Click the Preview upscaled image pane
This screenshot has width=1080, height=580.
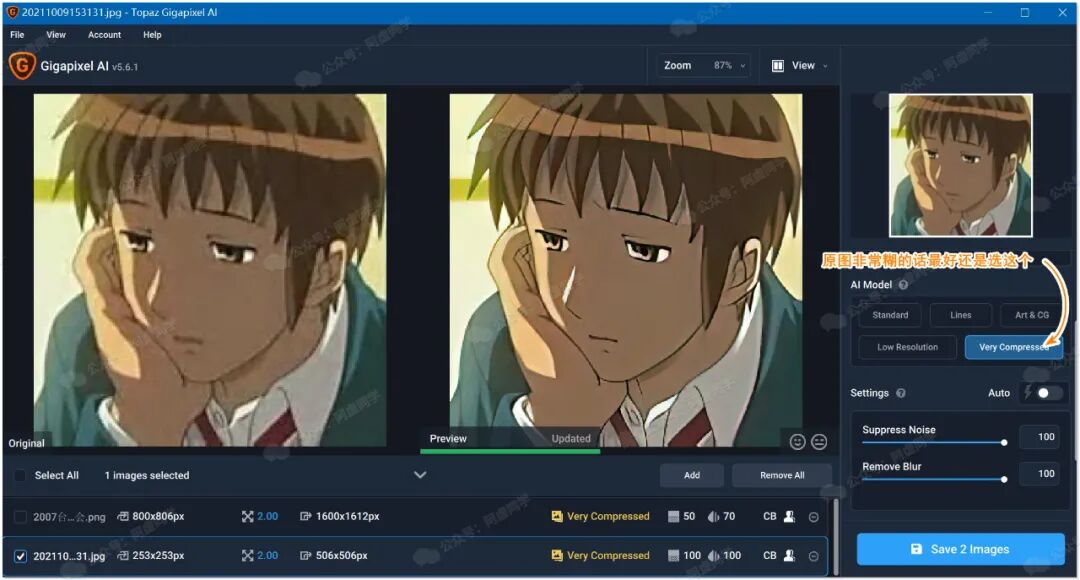tap(625, 270)
